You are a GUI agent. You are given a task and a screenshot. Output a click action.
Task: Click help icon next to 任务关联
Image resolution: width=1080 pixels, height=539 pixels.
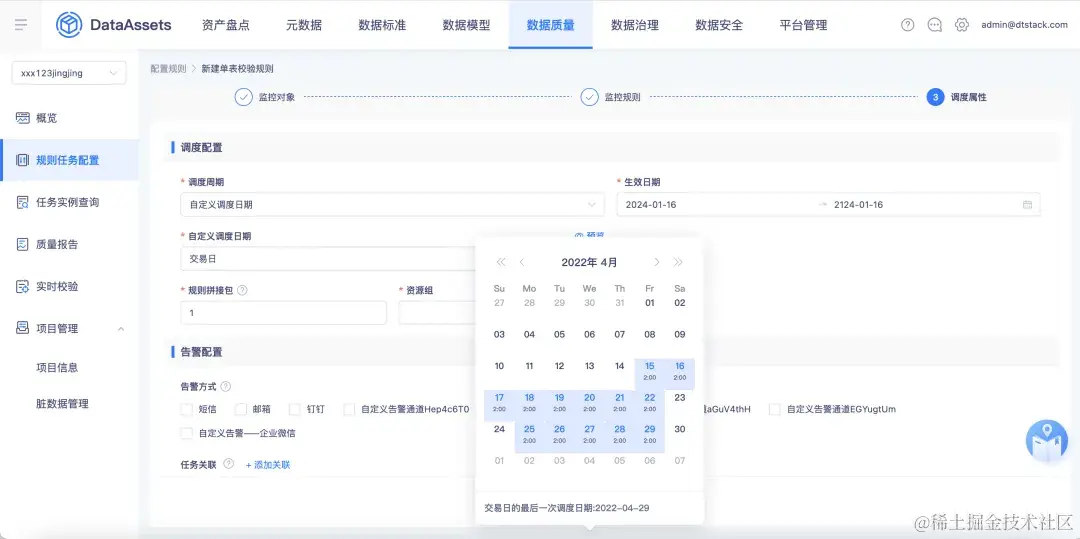tap(229, 464)
